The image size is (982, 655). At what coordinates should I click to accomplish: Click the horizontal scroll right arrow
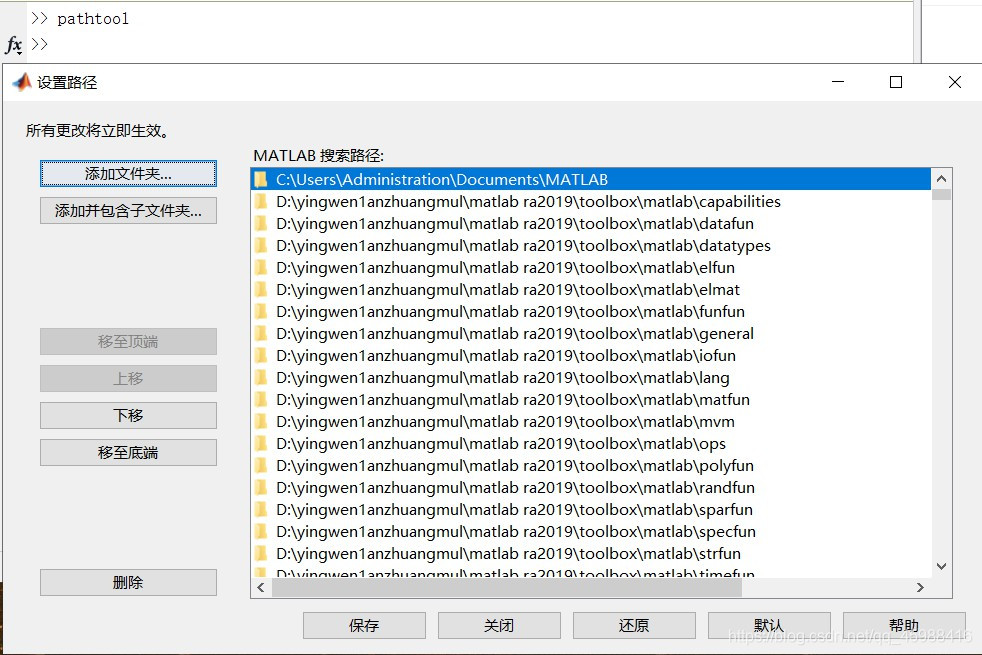920,587
